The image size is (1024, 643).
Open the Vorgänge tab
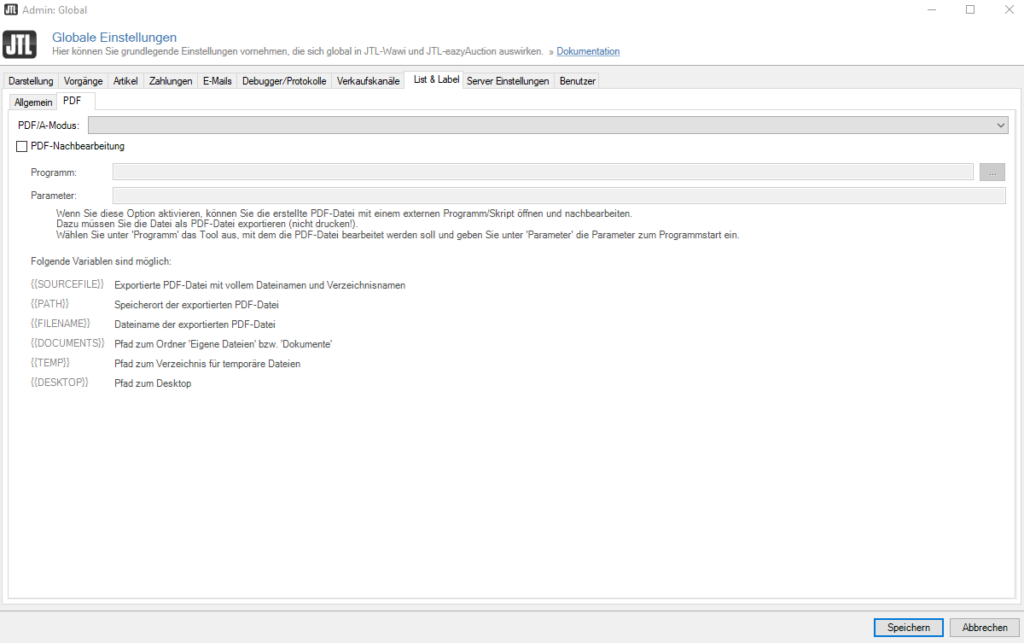click(x=83, y=81)
